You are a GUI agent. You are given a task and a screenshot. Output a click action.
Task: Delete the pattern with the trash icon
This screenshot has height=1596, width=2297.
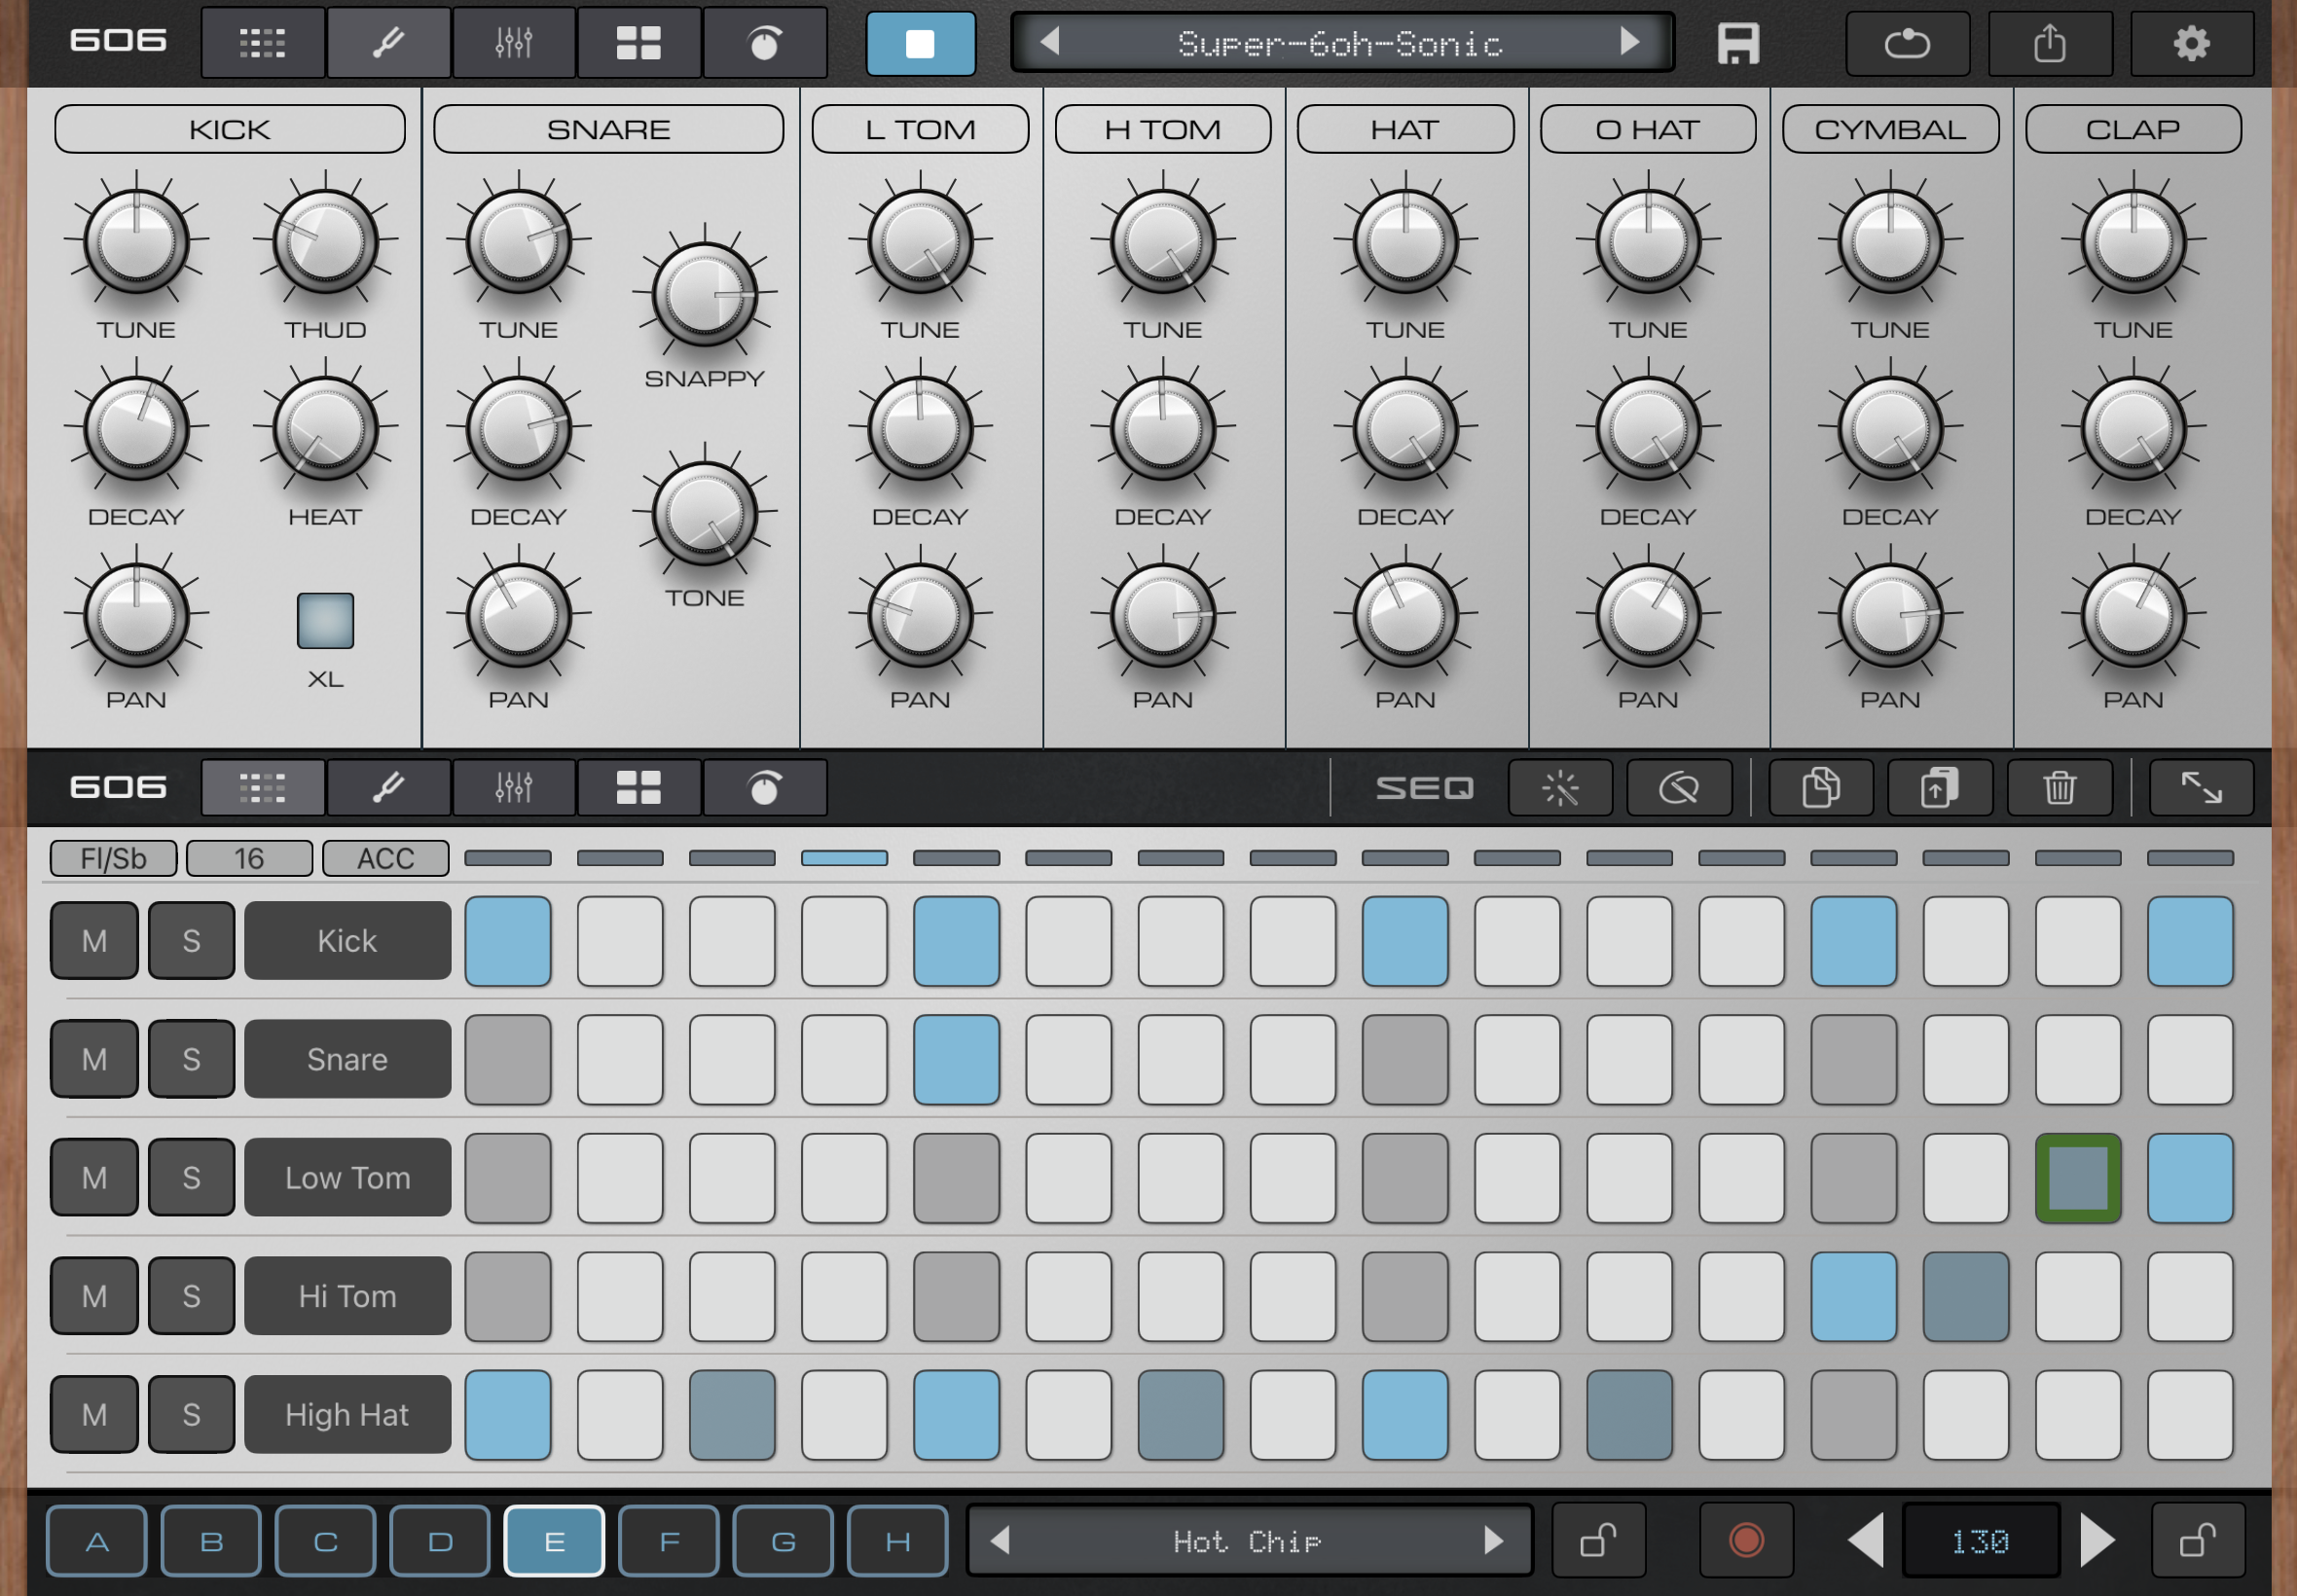coord(2059,788)
